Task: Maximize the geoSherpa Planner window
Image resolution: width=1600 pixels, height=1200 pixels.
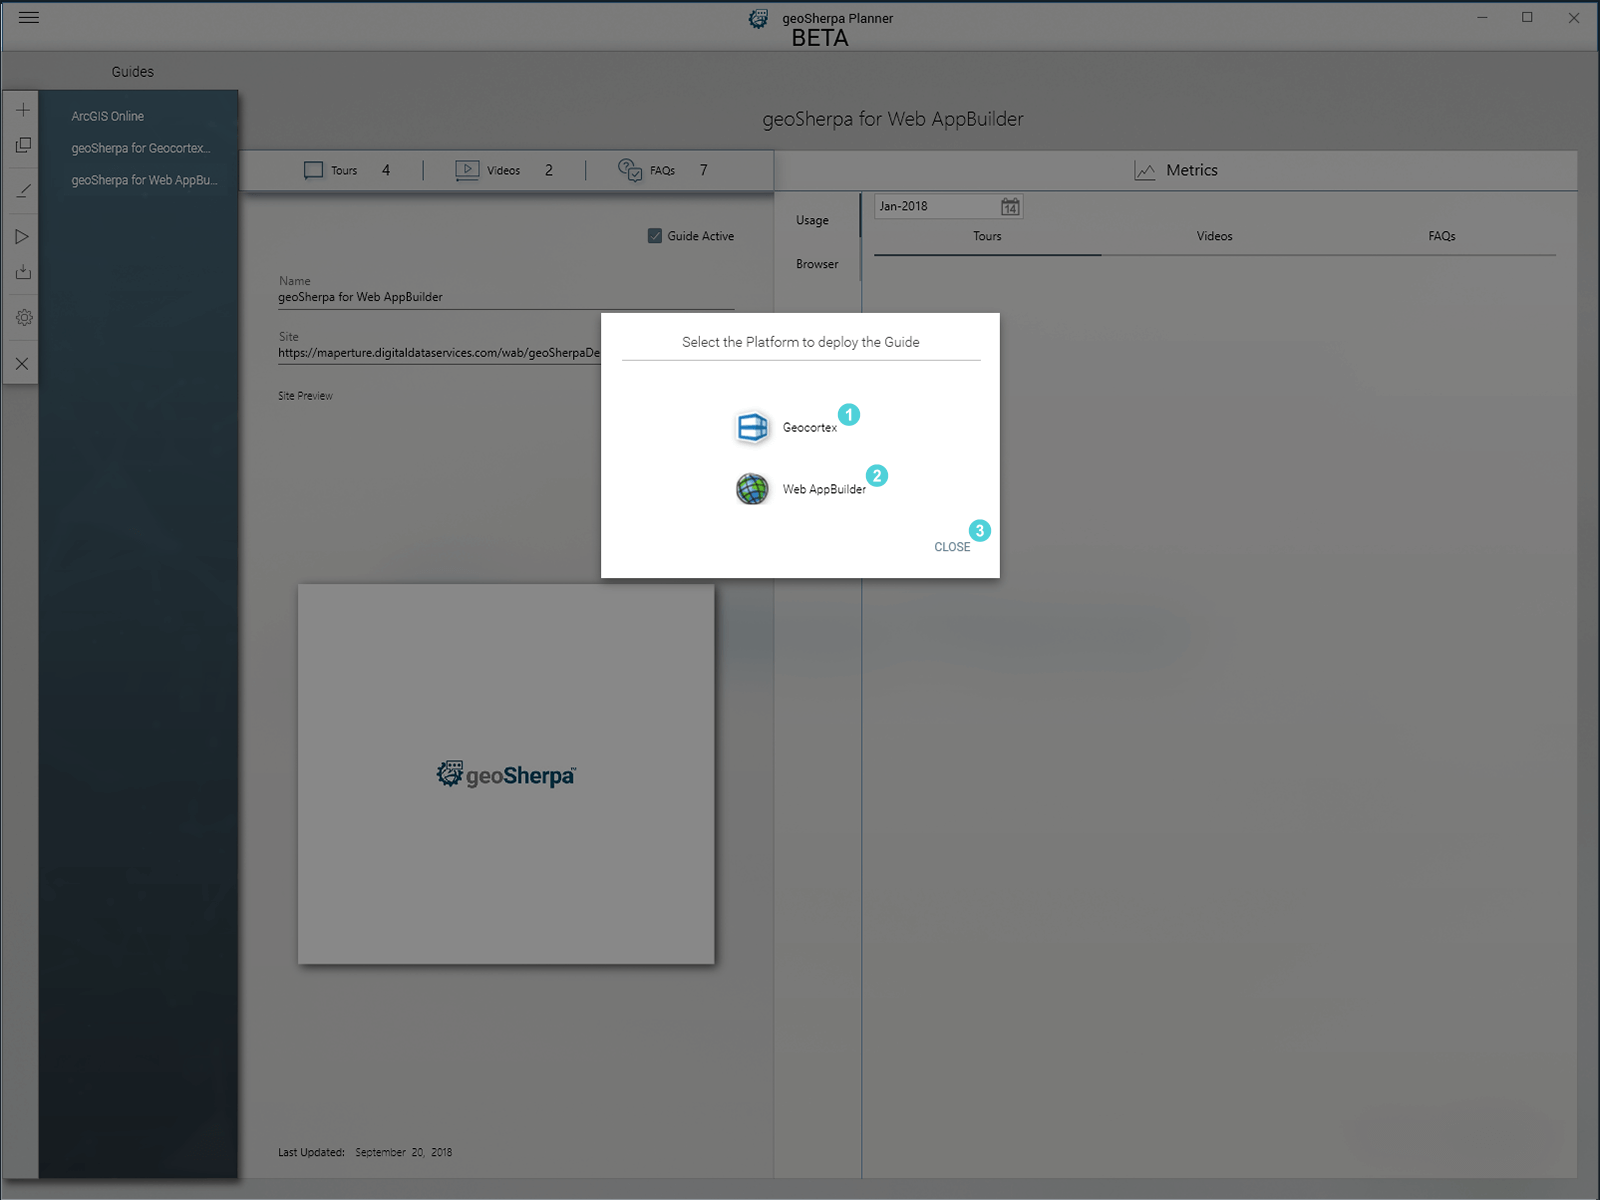Action: point(1527,17)
